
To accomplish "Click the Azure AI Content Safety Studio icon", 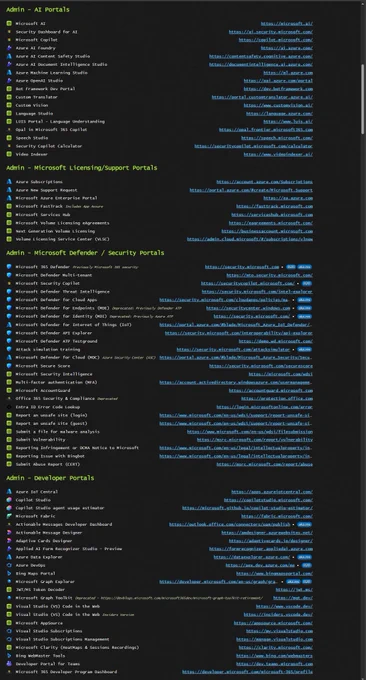I will [9, 56].
